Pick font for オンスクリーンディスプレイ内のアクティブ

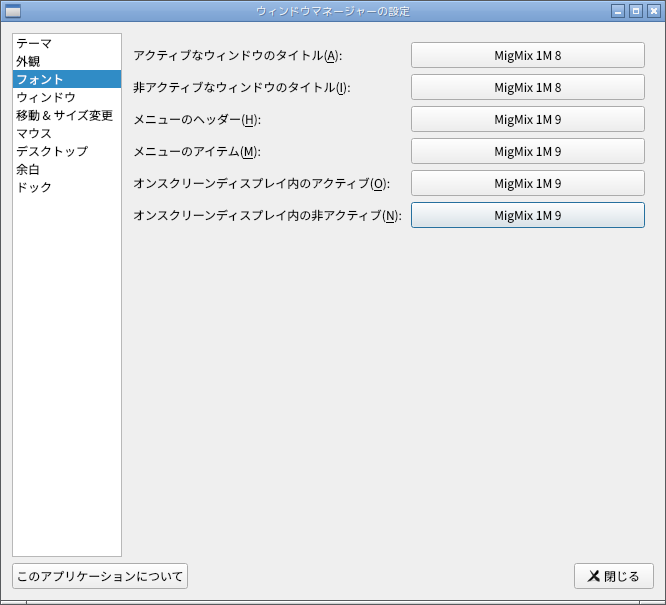coord(528,183)
